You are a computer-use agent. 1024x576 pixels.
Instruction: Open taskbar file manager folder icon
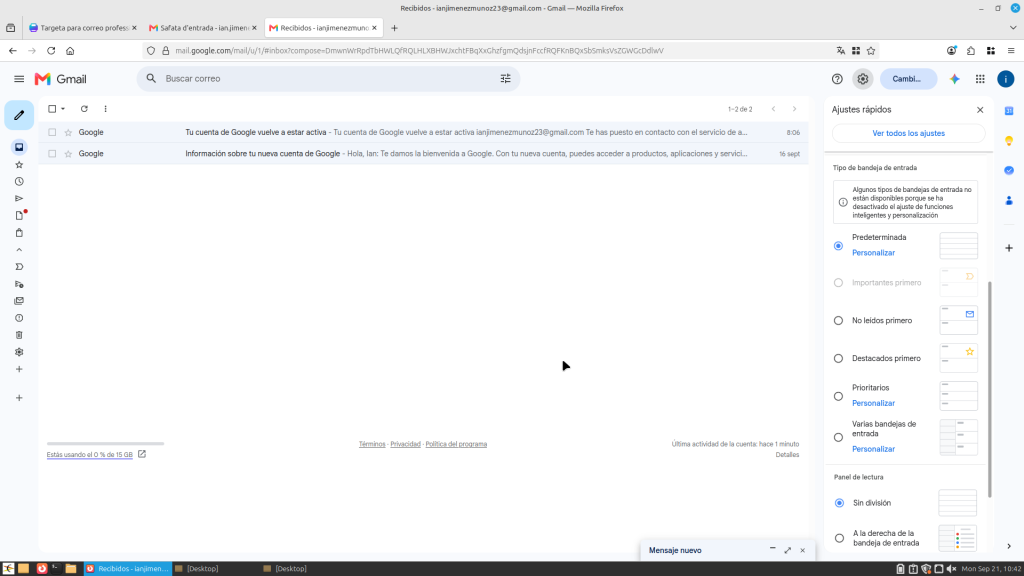click(71, 569)
